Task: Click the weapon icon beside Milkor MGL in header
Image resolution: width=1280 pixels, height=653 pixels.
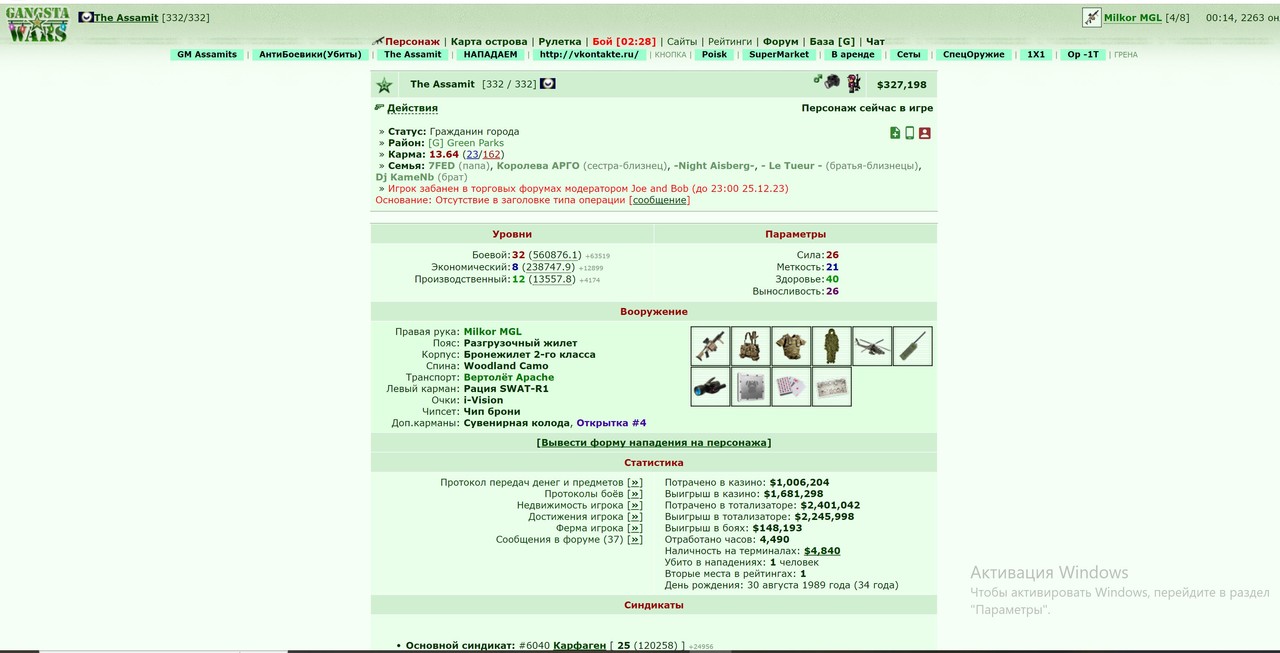Action: (1091, 18)
